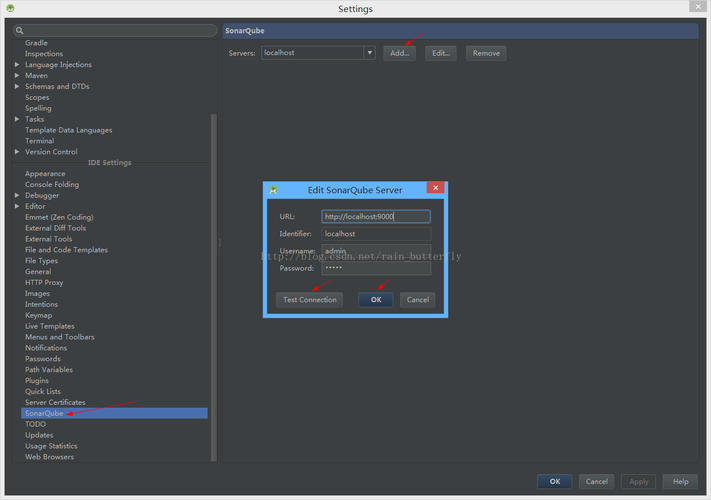Click OK in the Settings window footer
This screenshot has width=711, height=500.
click(555, 481)
